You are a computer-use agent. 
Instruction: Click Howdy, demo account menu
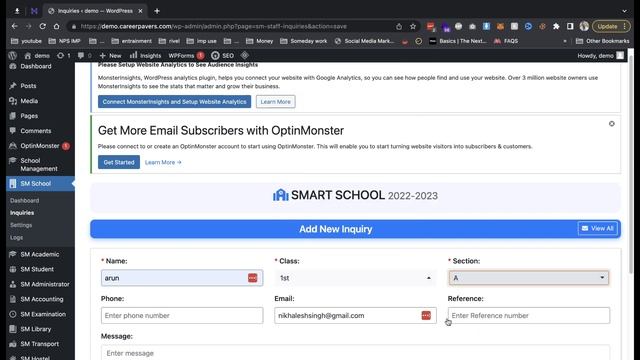pyautogui.click(x=600, y=56)
